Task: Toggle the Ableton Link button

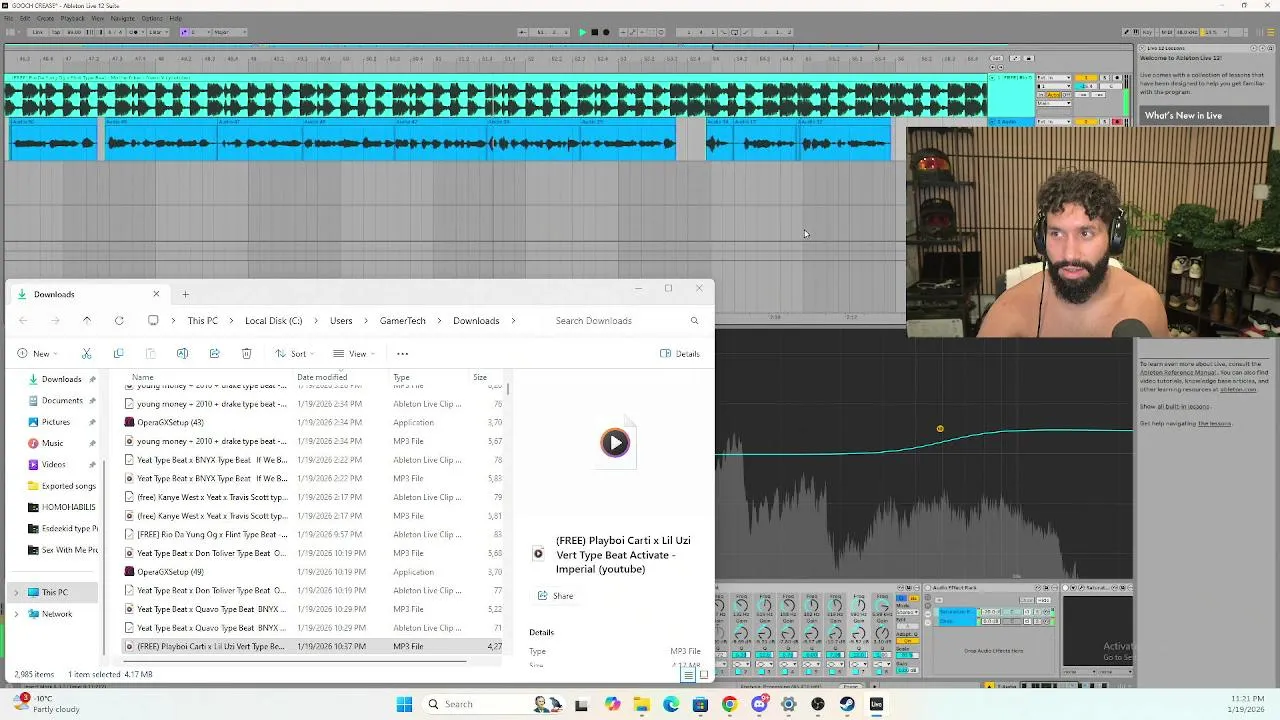Action: click(38, 32)
